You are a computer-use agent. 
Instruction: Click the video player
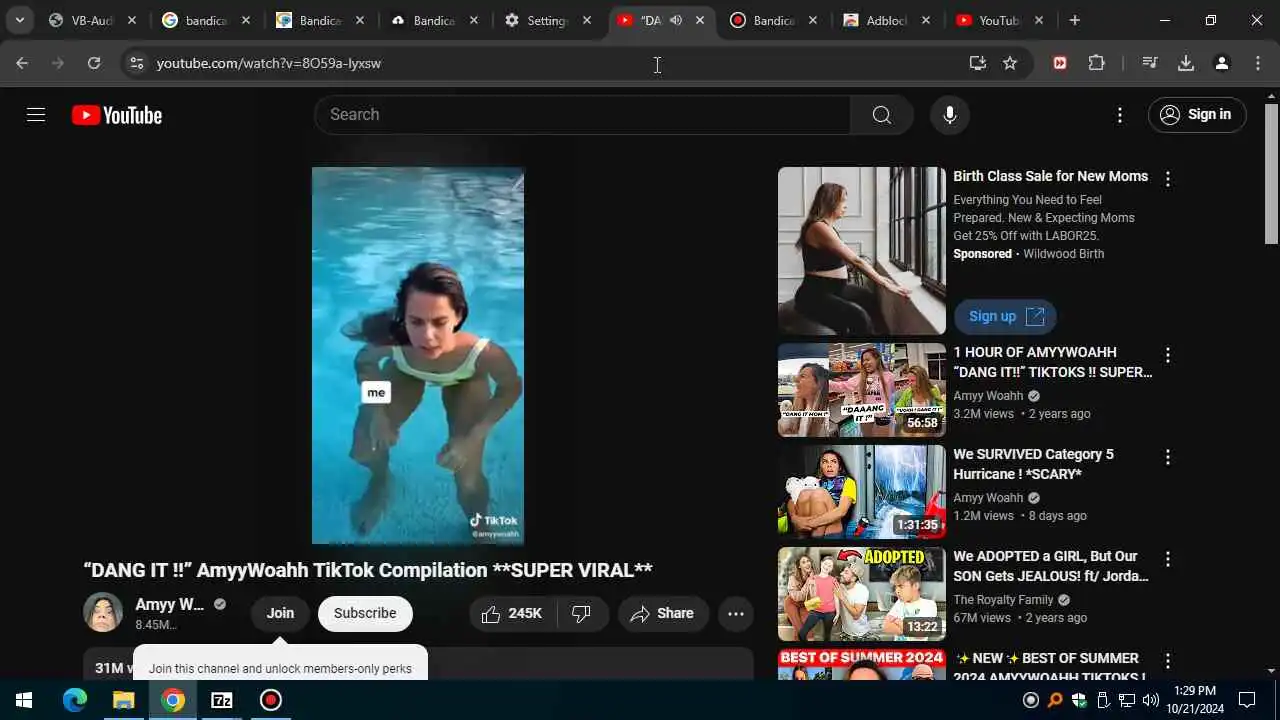click(418, 355)
